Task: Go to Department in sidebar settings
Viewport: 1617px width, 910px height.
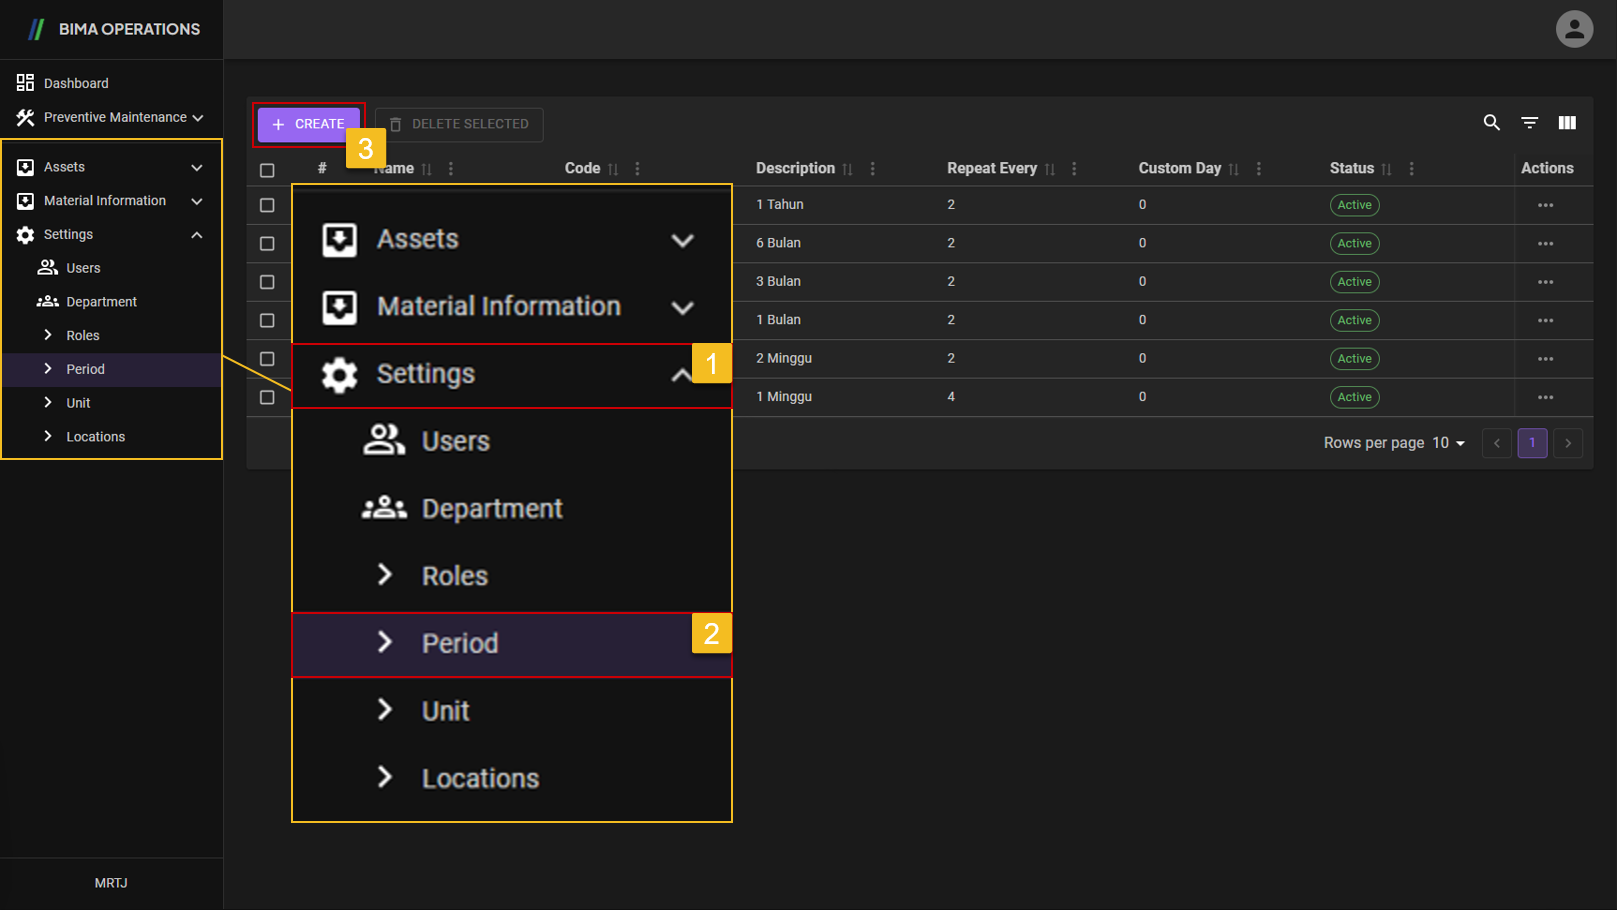Action: [x=101, y=302]
